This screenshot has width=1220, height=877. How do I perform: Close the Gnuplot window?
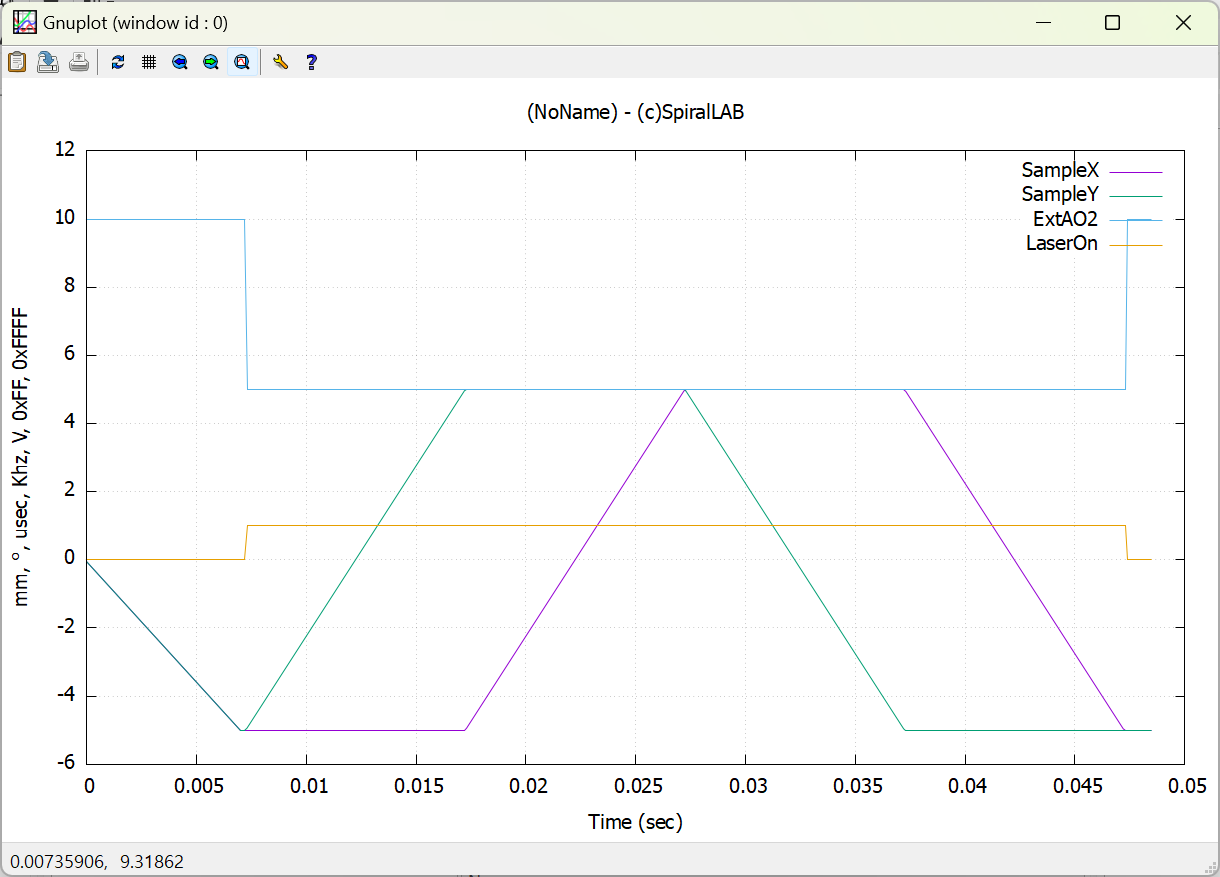[1184, 23]
